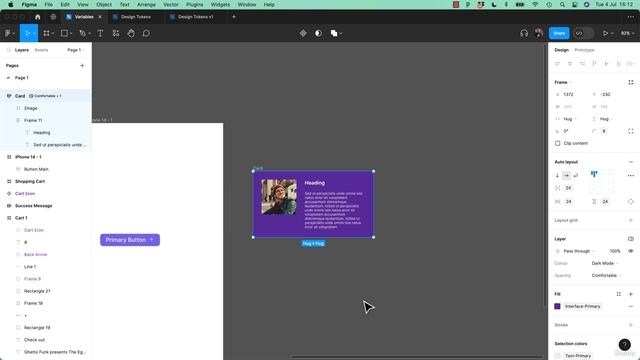
Task: Add a new page
Action: (x=82, y=65)
